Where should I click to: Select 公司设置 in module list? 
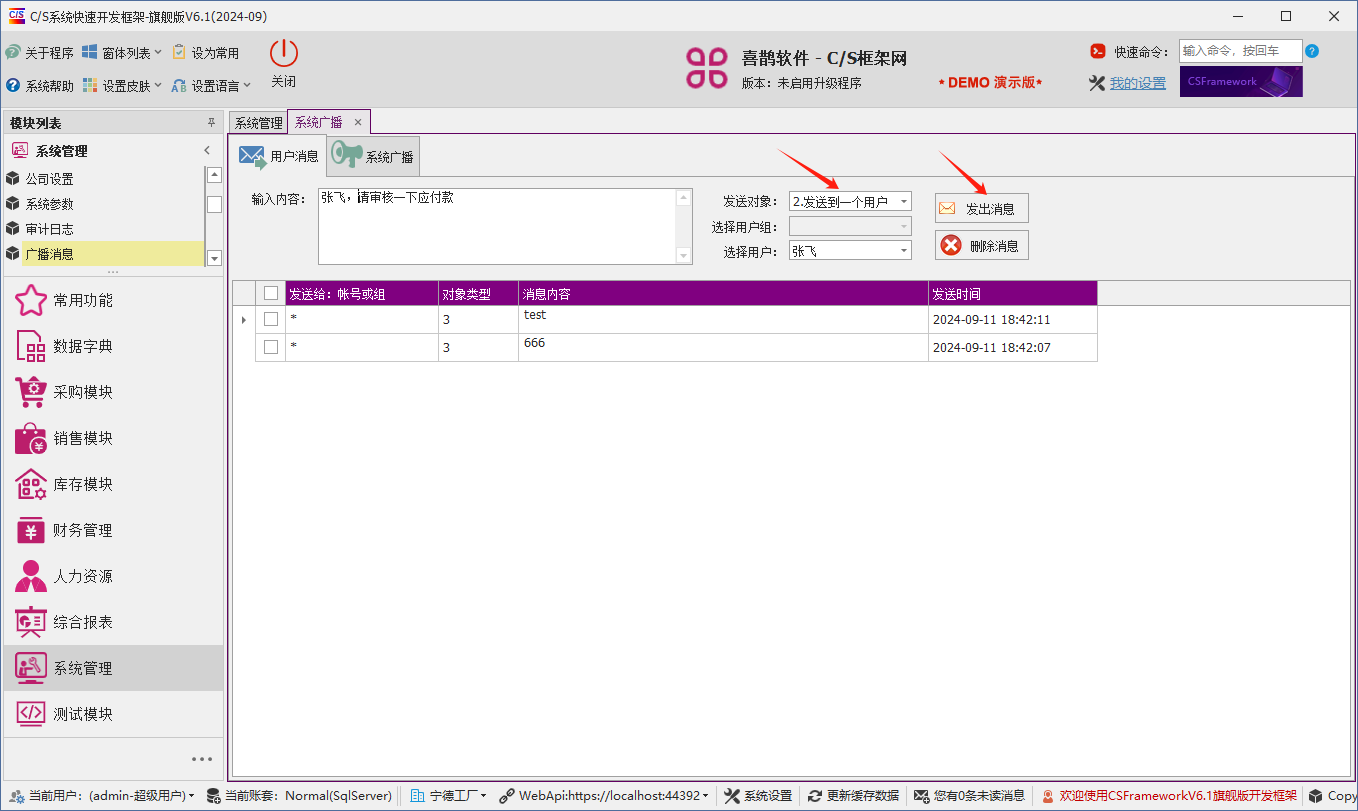click(x=103, y=179)
